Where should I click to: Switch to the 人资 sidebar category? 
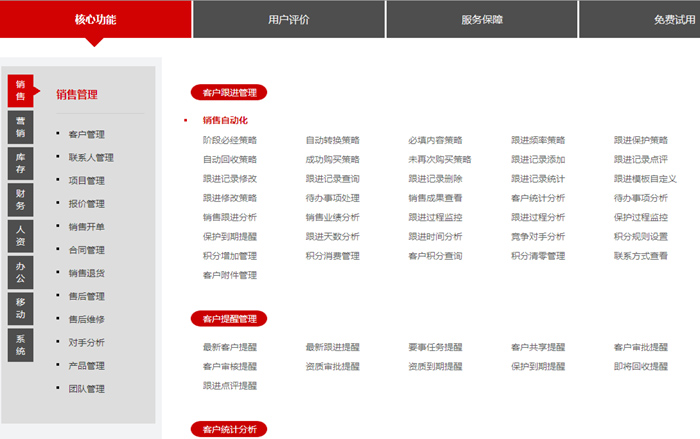pyautogui.click(x=21, y=235)
